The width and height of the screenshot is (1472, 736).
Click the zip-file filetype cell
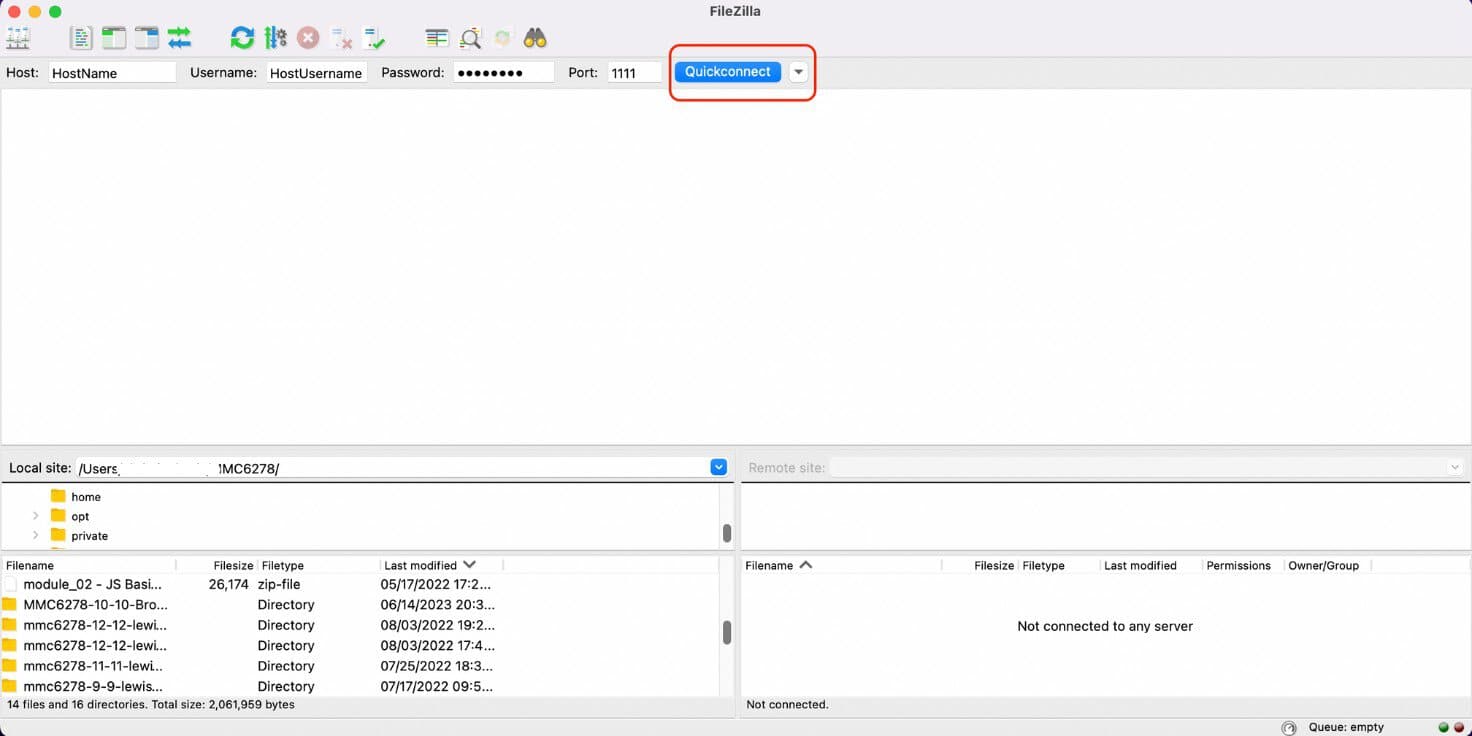tap(281, 584)
